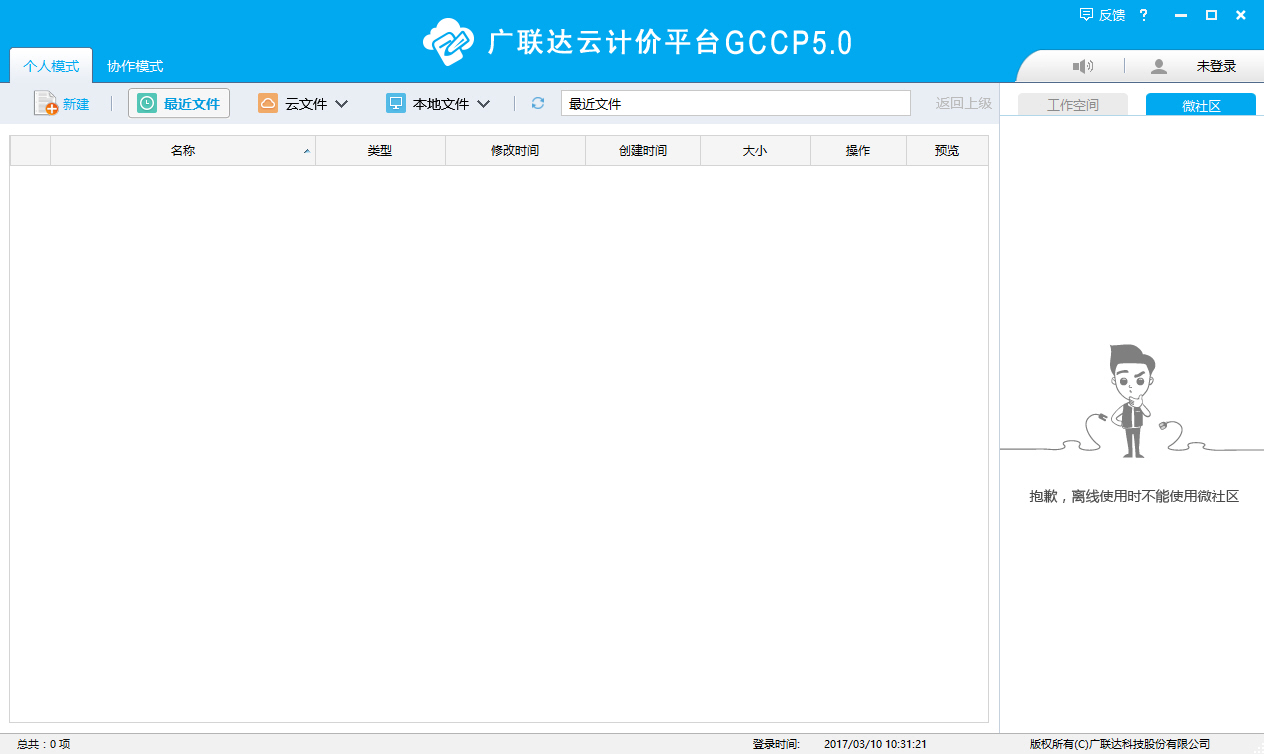Click the blue local files monitor icon

click(396, 103)
